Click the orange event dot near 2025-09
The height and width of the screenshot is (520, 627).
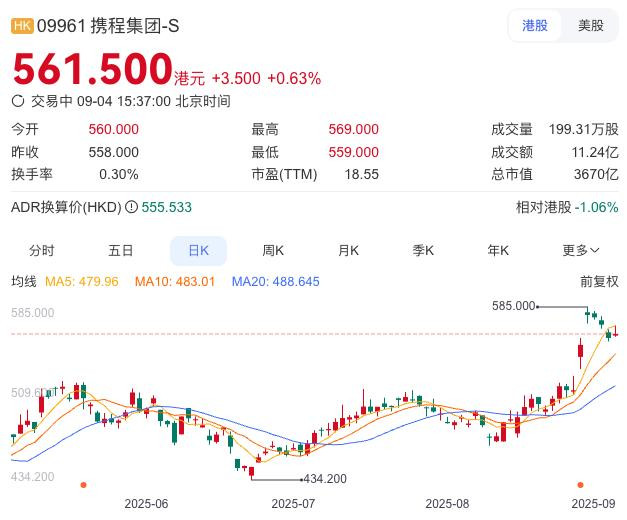[x=580, y=485]
